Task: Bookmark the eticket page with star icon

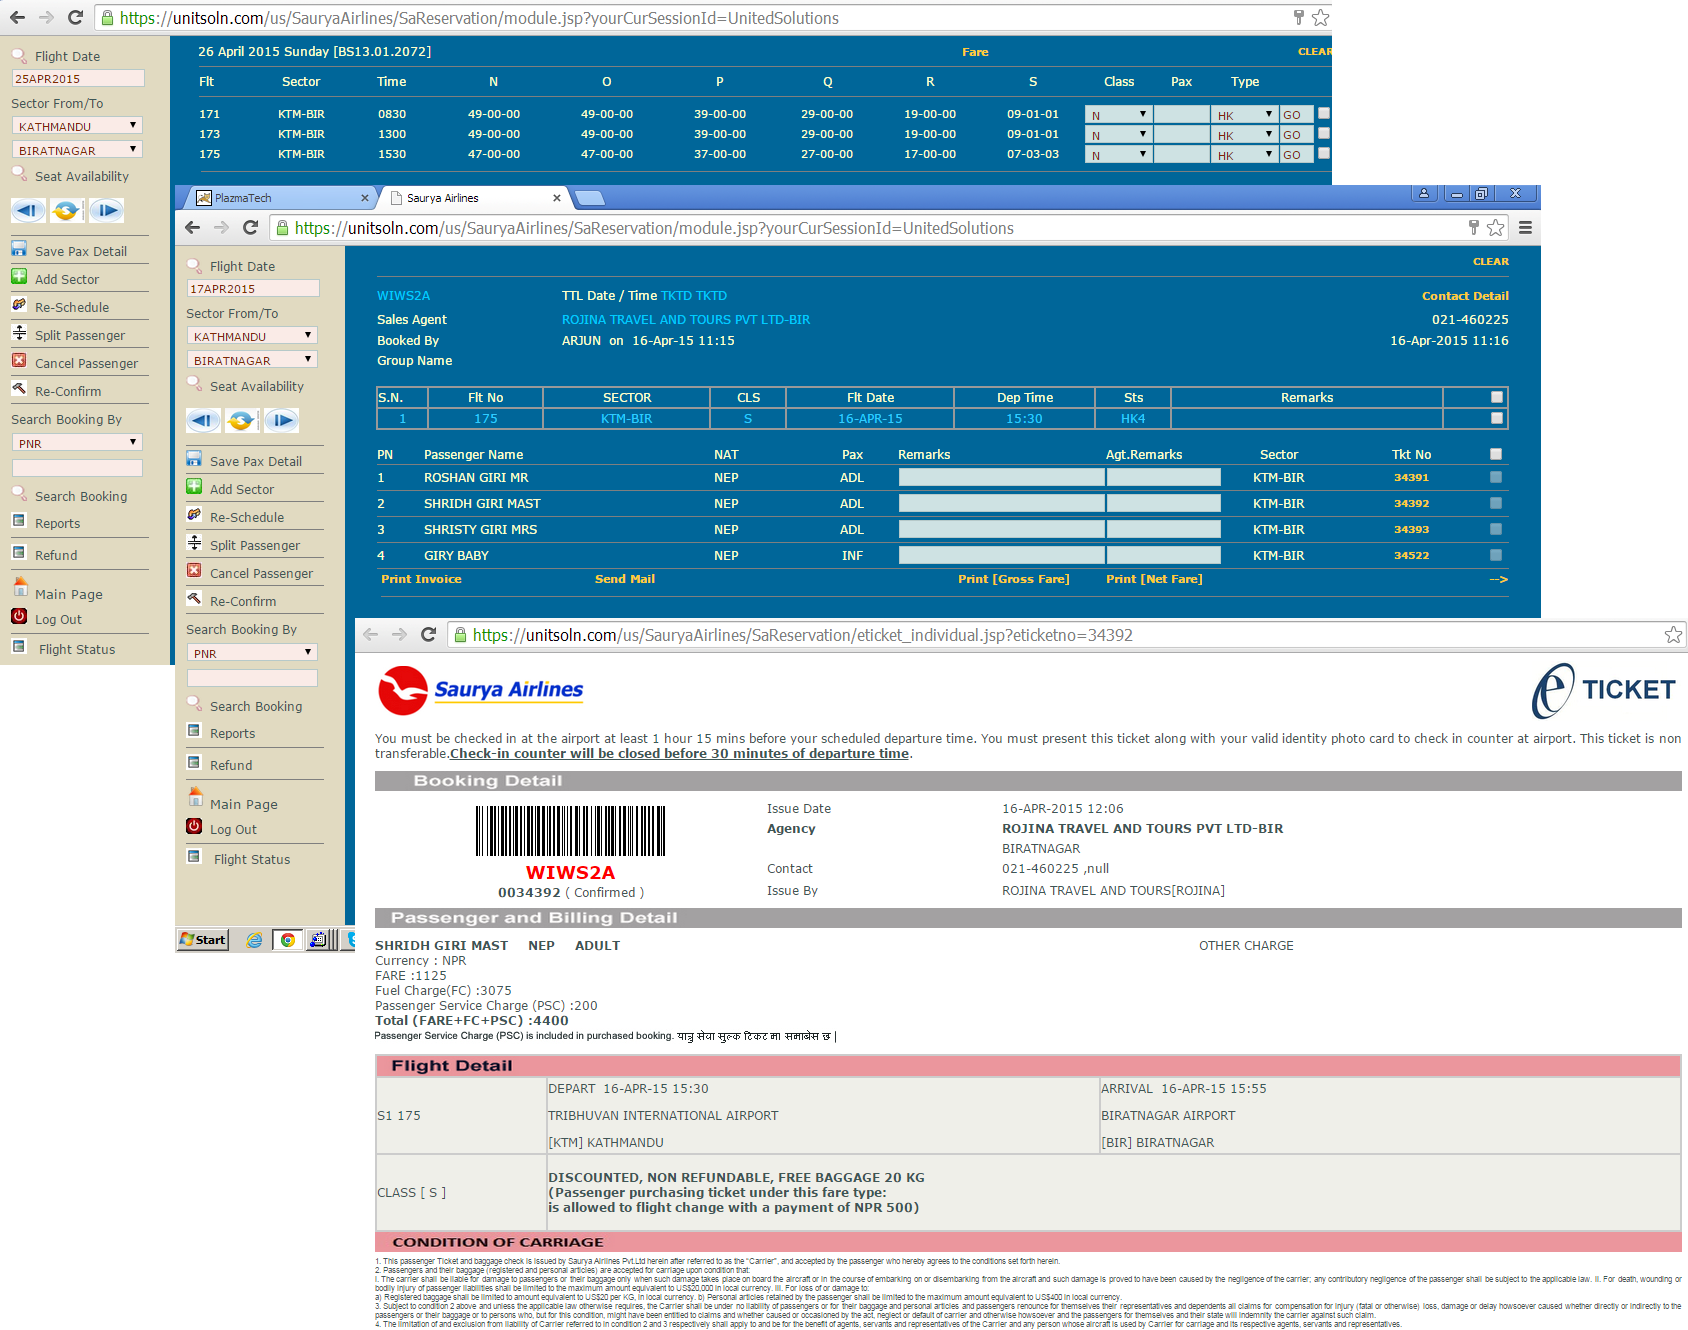Action: (1673, 635)
